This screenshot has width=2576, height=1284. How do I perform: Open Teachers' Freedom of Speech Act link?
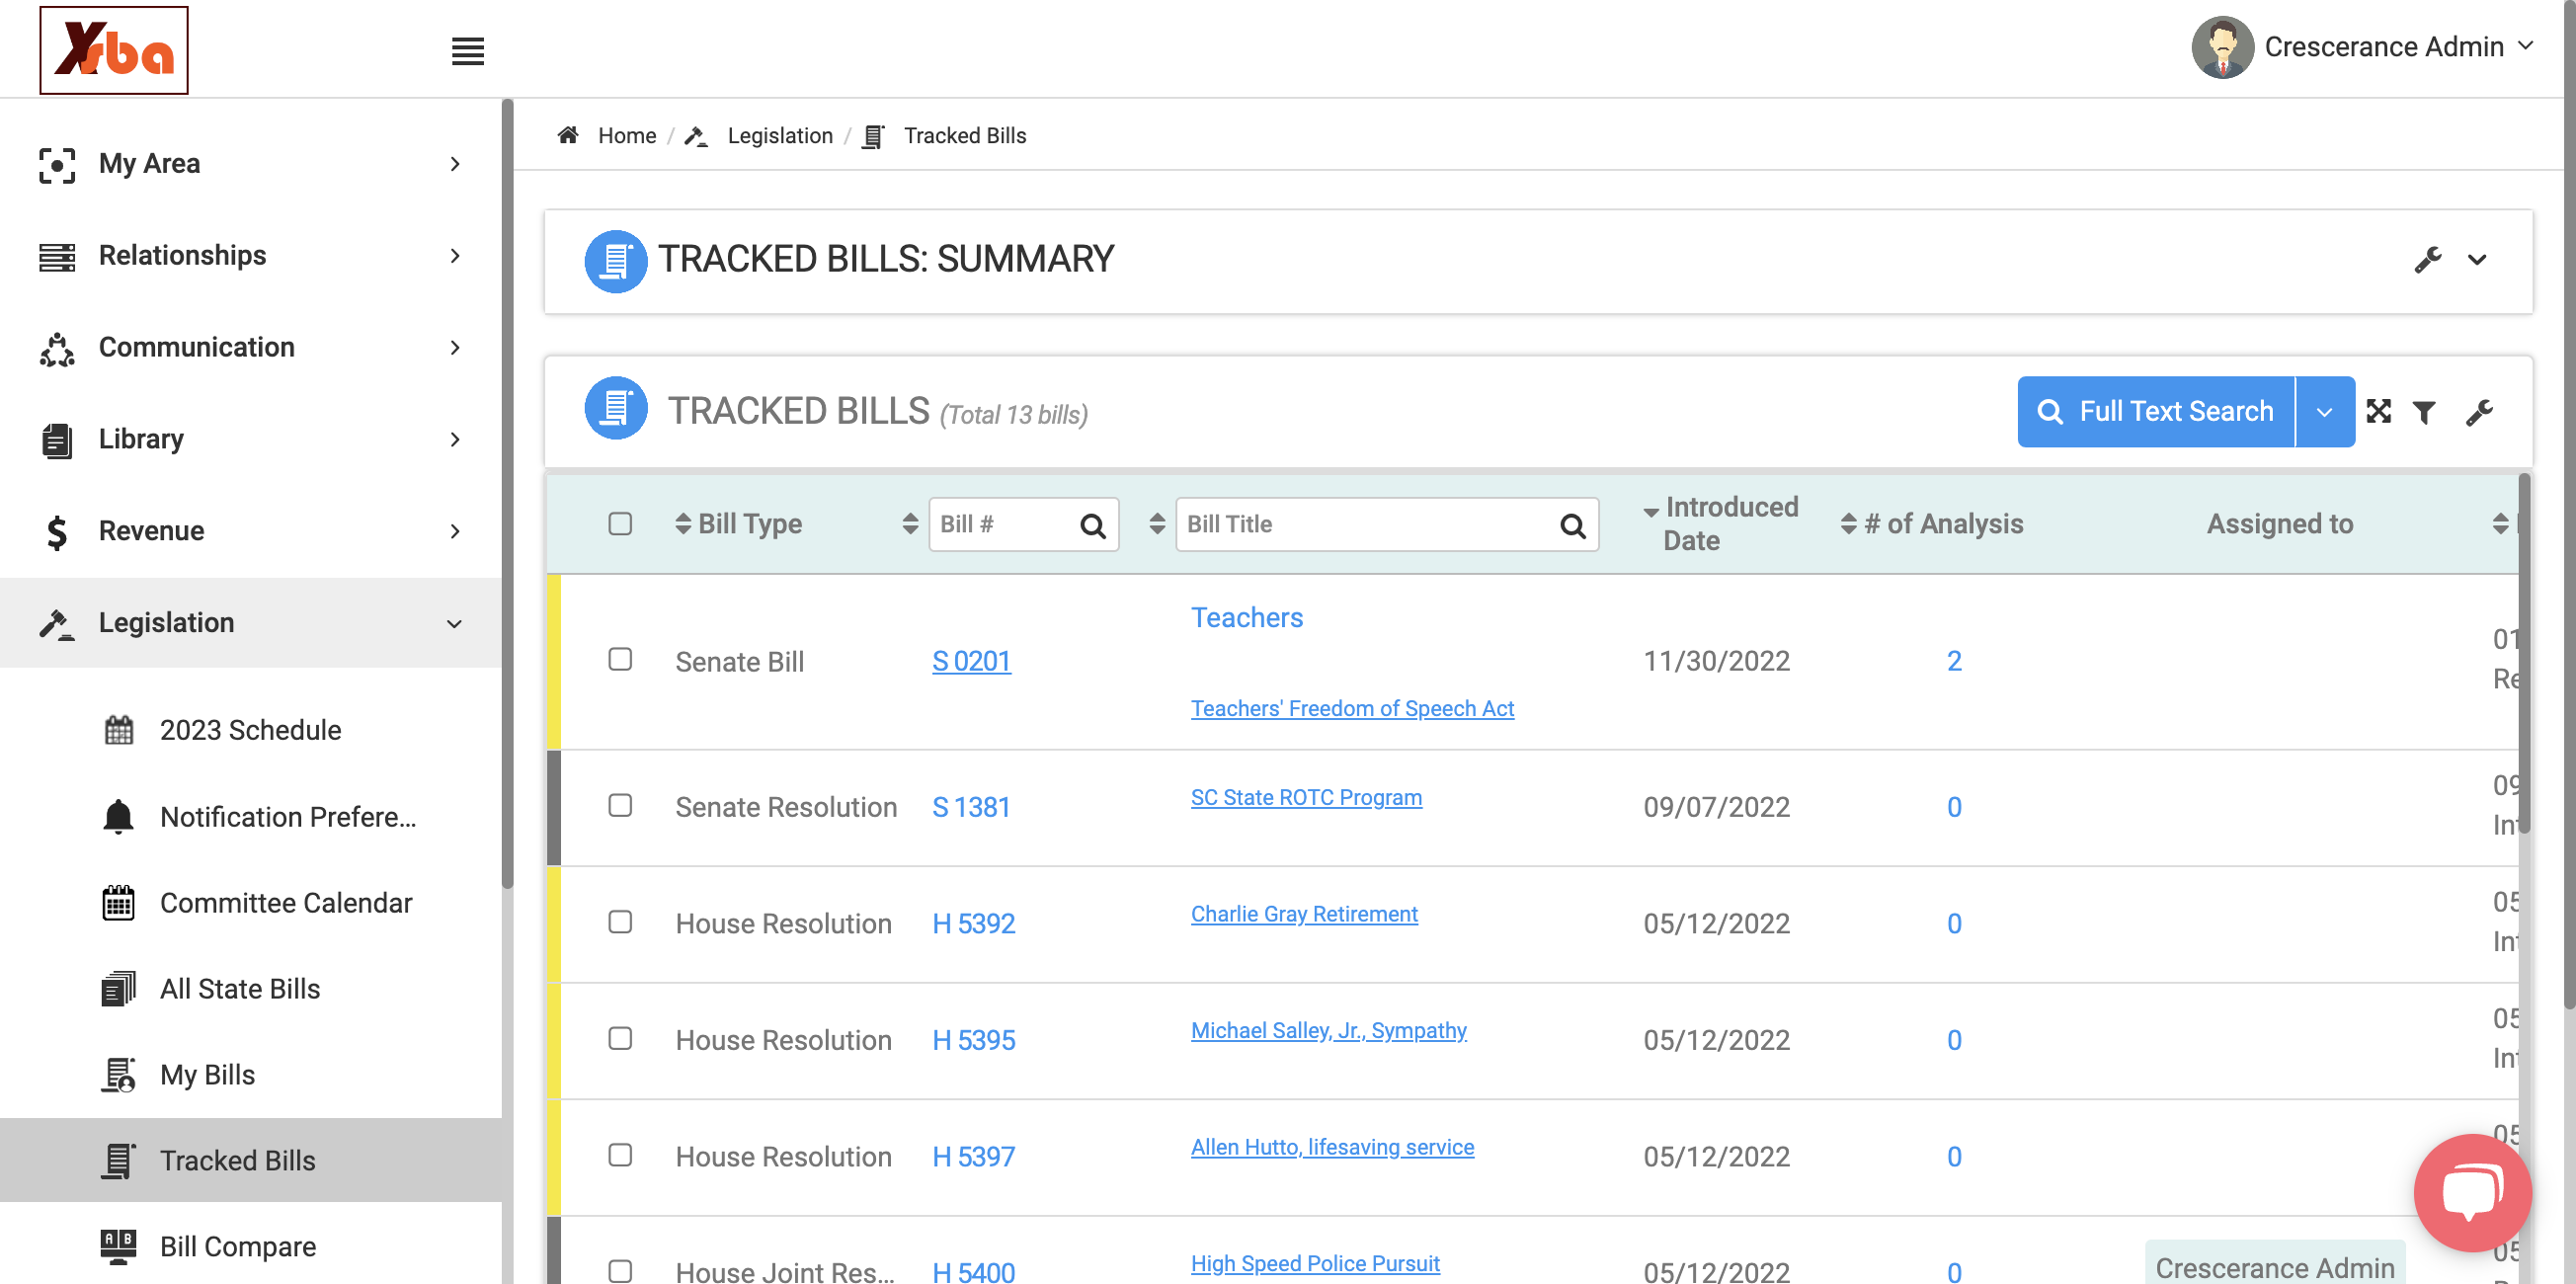(1352, 708)
